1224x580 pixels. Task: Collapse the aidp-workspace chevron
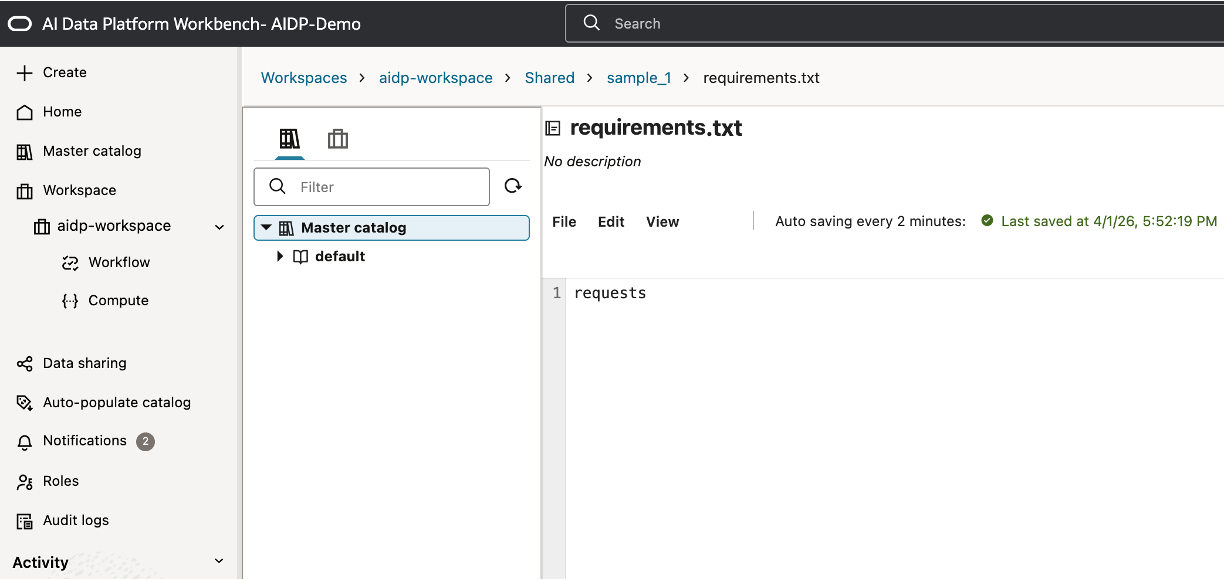[219, 227]
